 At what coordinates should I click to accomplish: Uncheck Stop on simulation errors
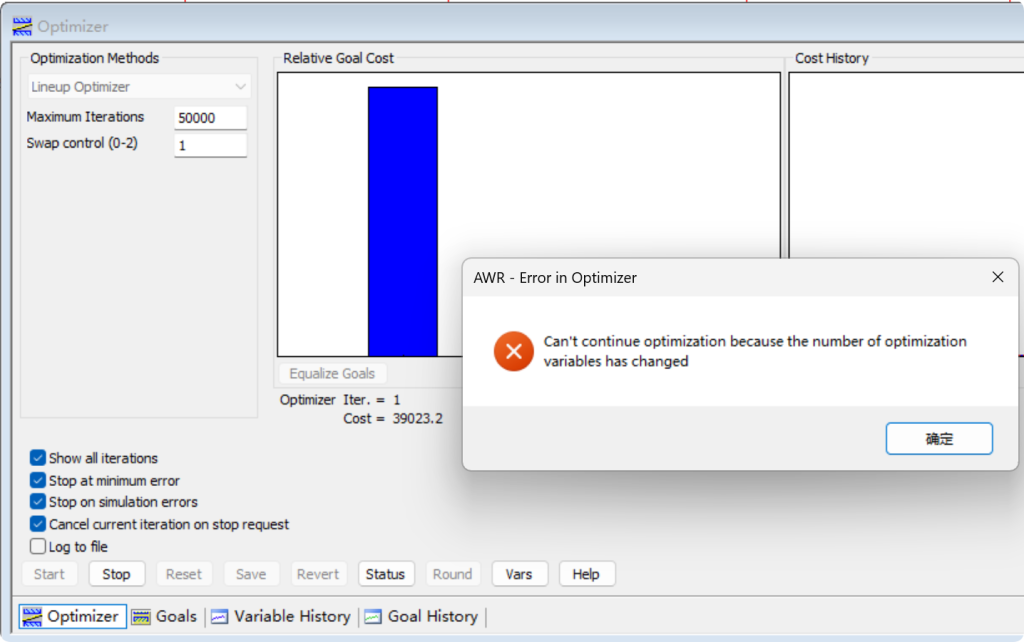38,502
